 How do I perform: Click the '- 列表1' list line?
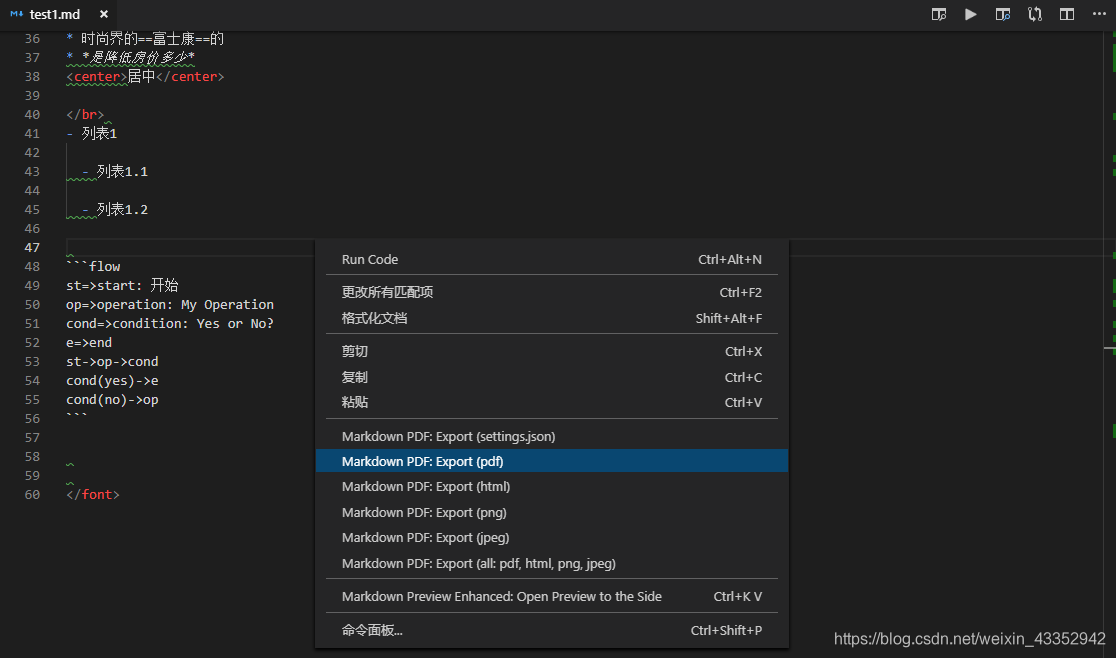coord(91,133)
